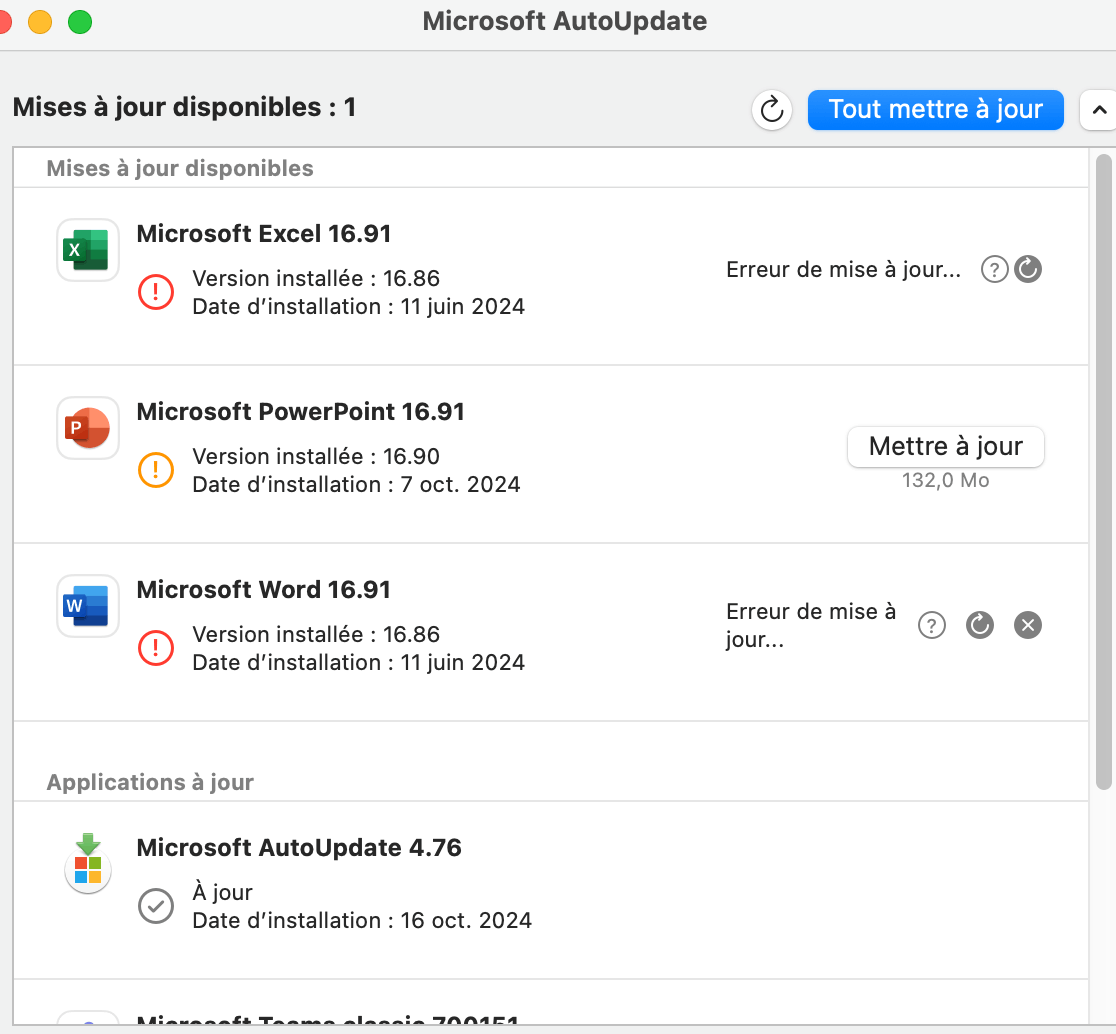
Task: Click the Applications à jour section header
Action: [x=150, y=782]
